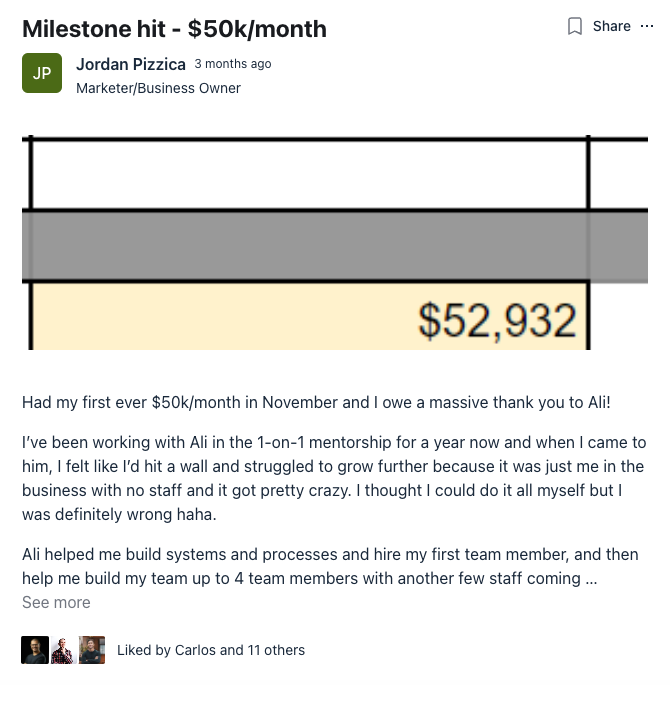Click the 'Marketer/Business Owner' subtitle
The image size is (670, 701).
158,88
